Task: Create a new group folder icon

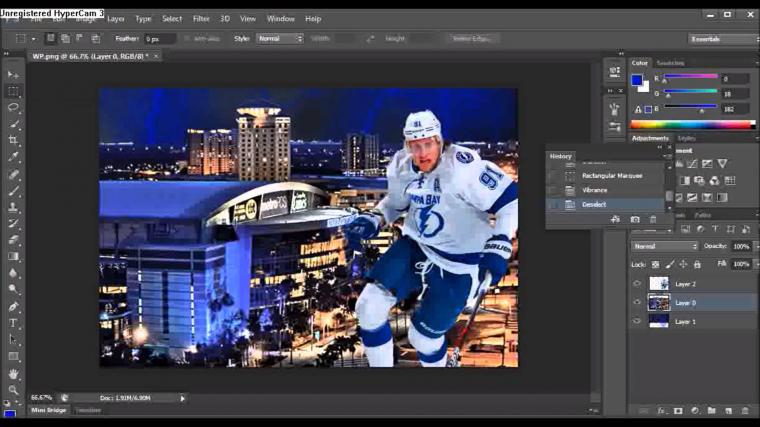Action: pyautogui.click(x=712, y=411)
